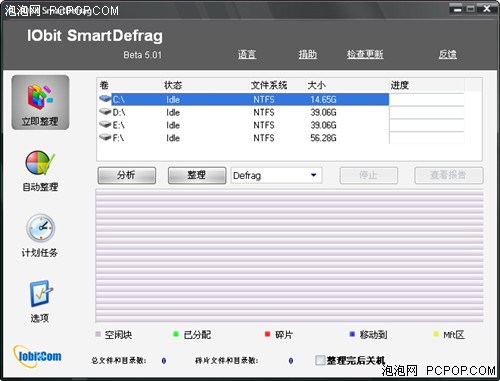Screen dimensions: 500x381
Task: Open the 选项 options icon
Action: pyautogui.click(x=41, y=293)
